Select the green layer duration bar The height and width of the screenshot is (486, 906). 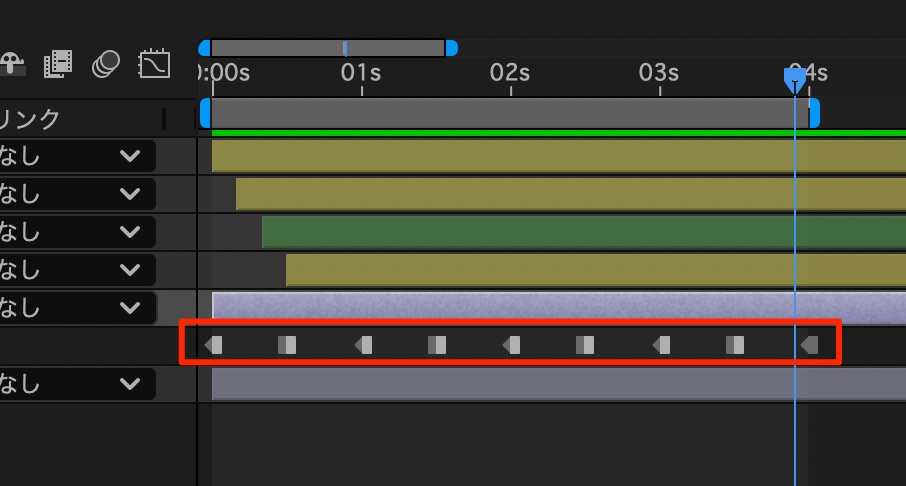click(580, 232)
